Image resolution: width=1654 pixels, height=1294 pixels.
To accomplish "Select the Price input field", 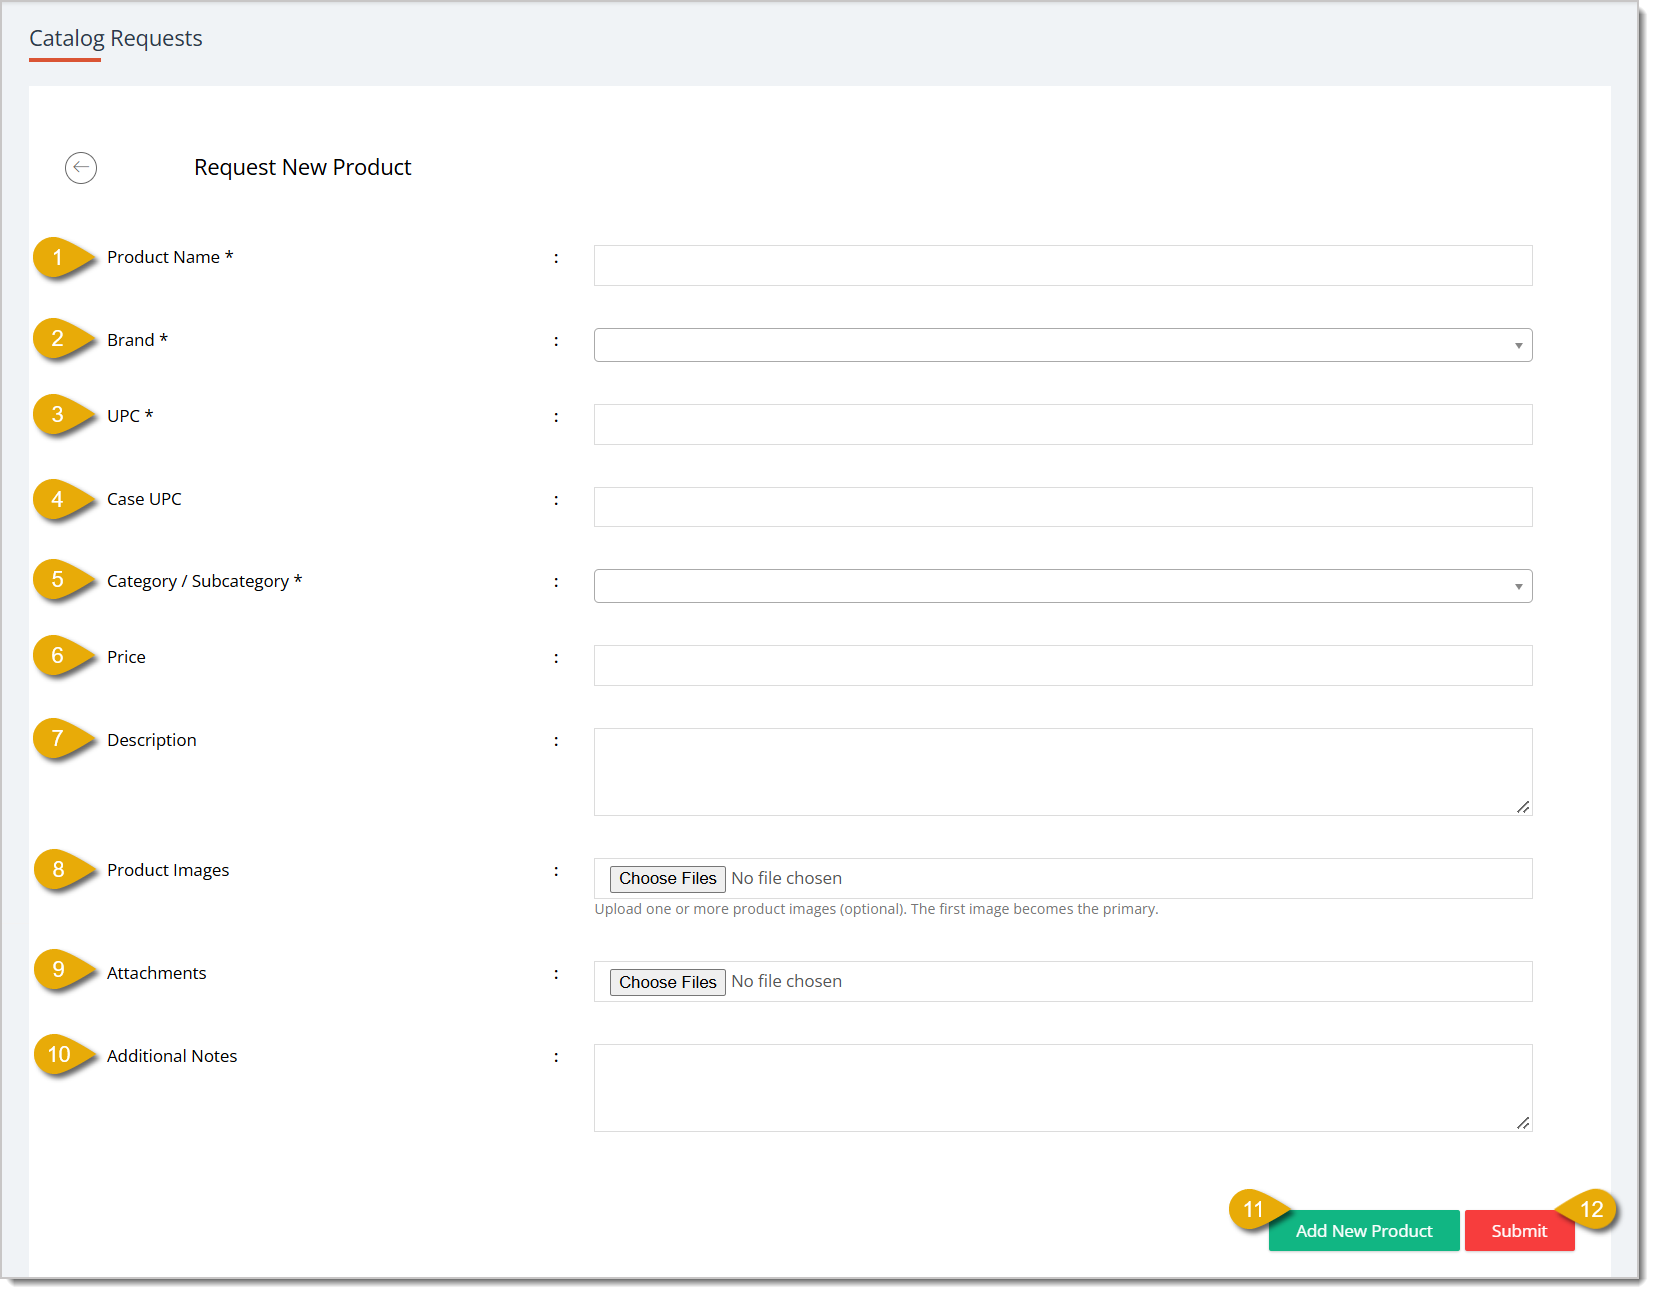I will [1063, 665].
